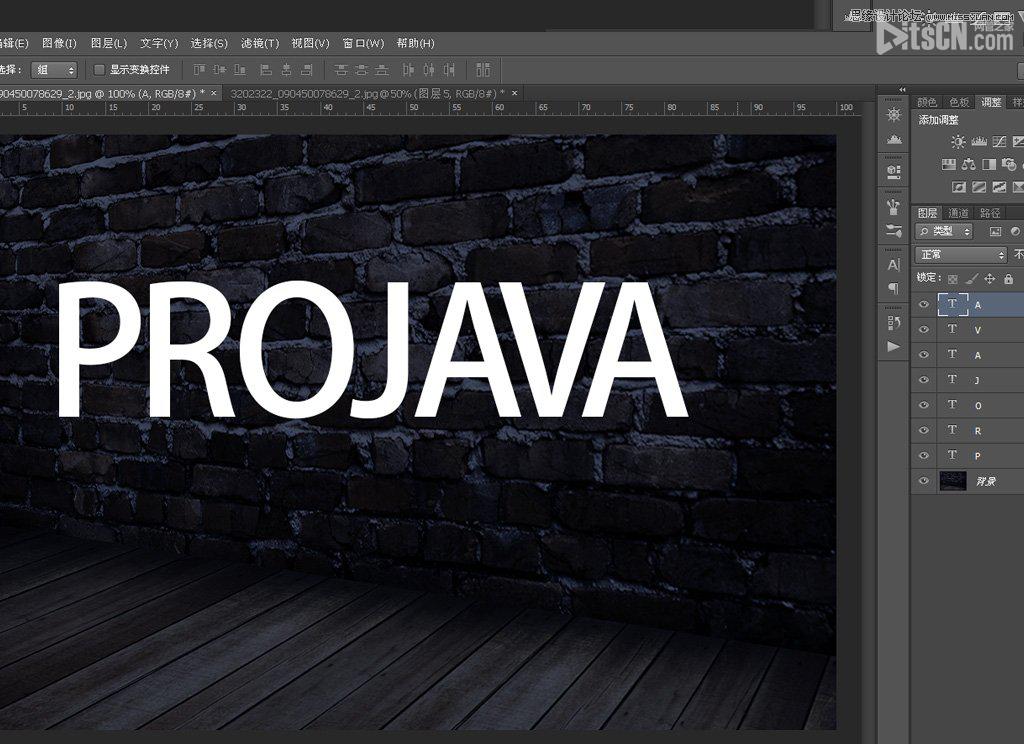Click Align Right Edges icon
Image resolution: width=1024 pixels, height=744 pixels.
point(306,69)
